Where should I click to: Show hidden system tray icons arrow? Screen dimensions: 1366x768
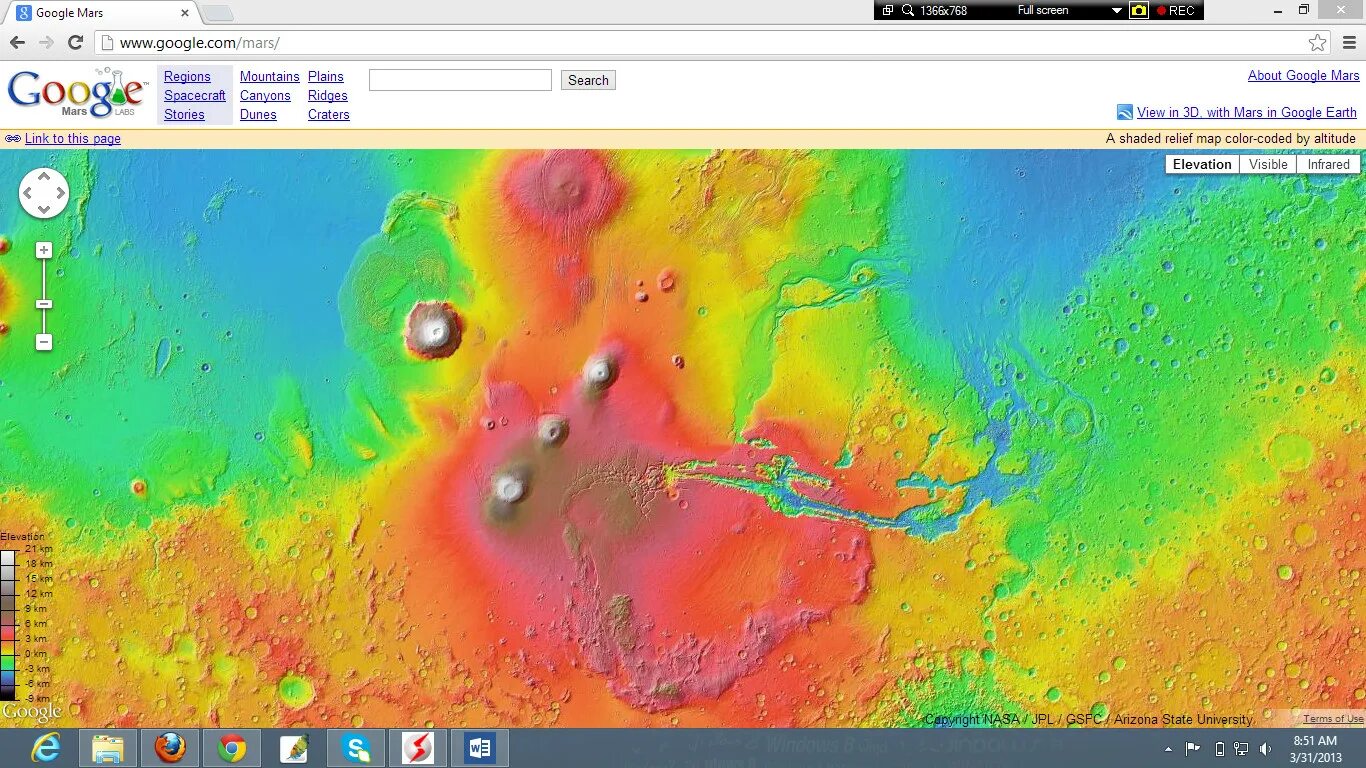[x=1168, y=749]
